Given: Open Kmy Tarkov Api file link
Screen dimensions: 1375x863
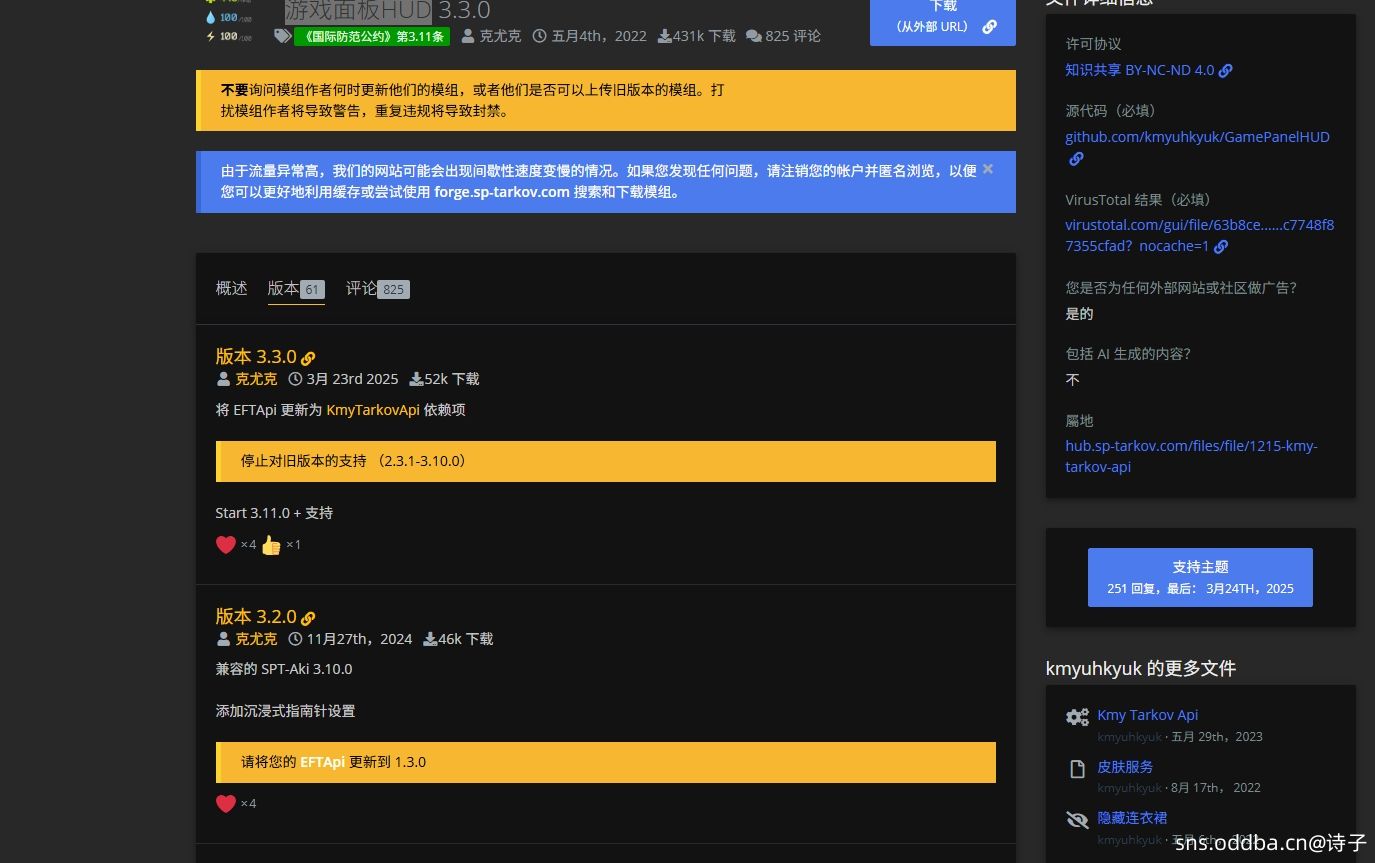Looking at the screenshot, I should 1147,715.
